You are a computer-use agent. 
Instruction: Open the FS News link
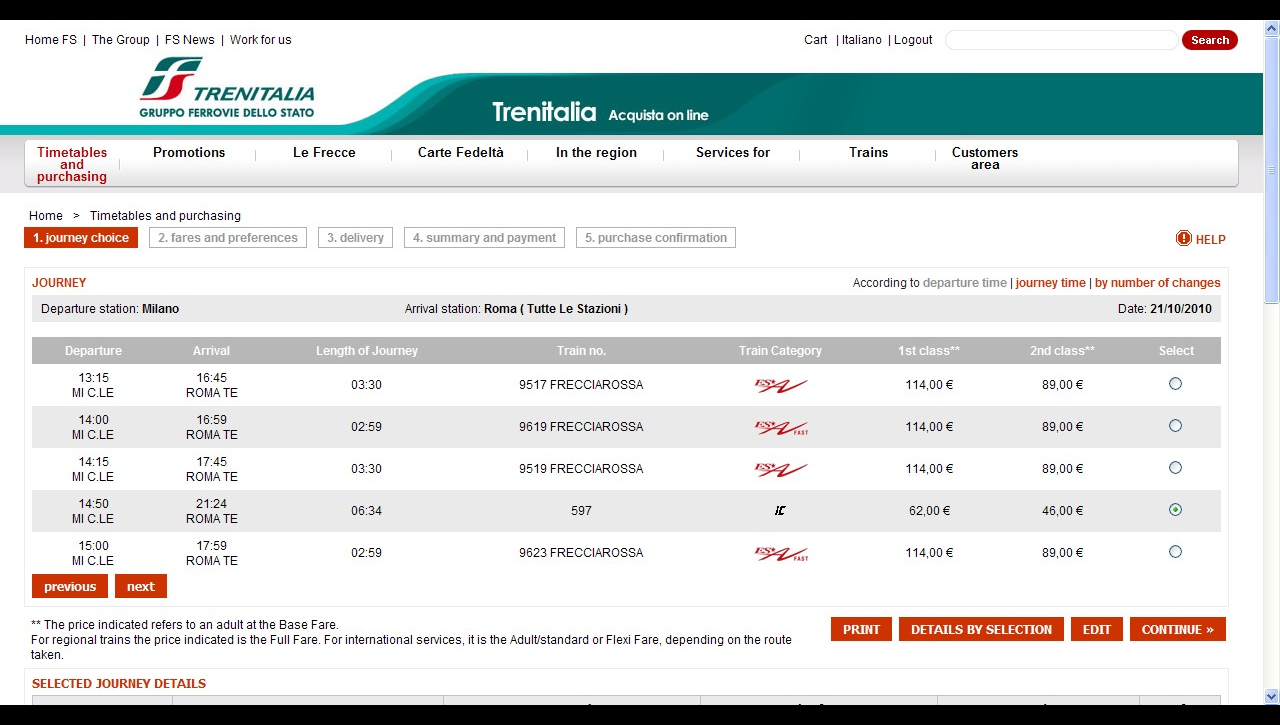coord(190,40)
